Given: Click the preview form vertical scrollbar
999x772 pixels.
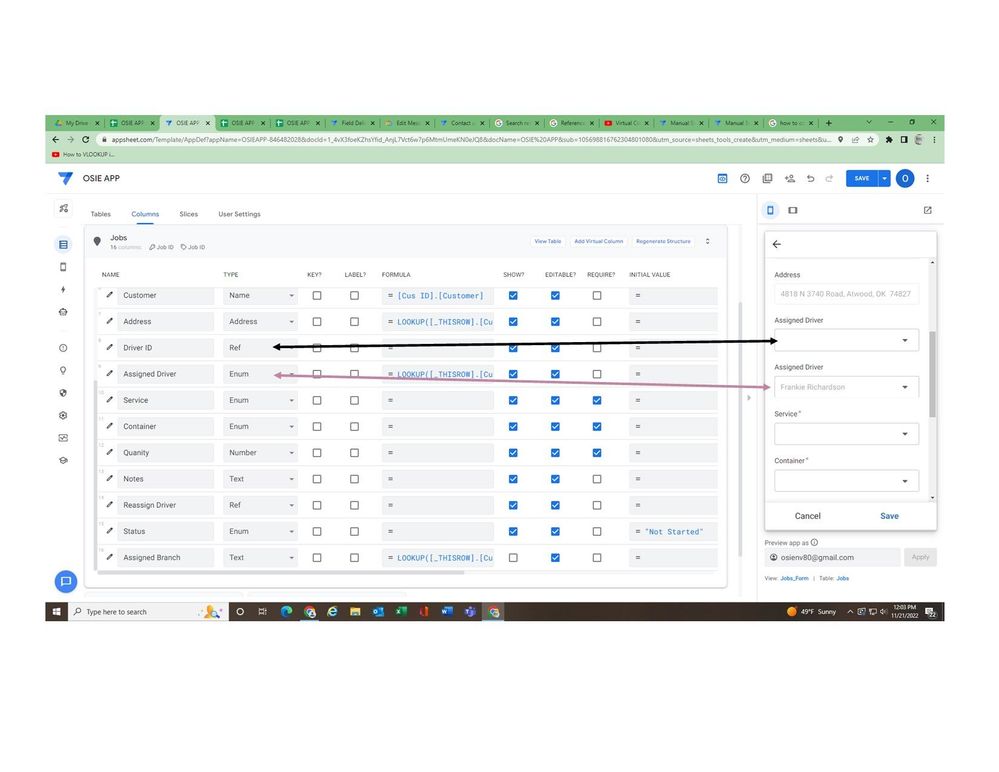Looking at the screenshot, I should [x=932, y=375].
